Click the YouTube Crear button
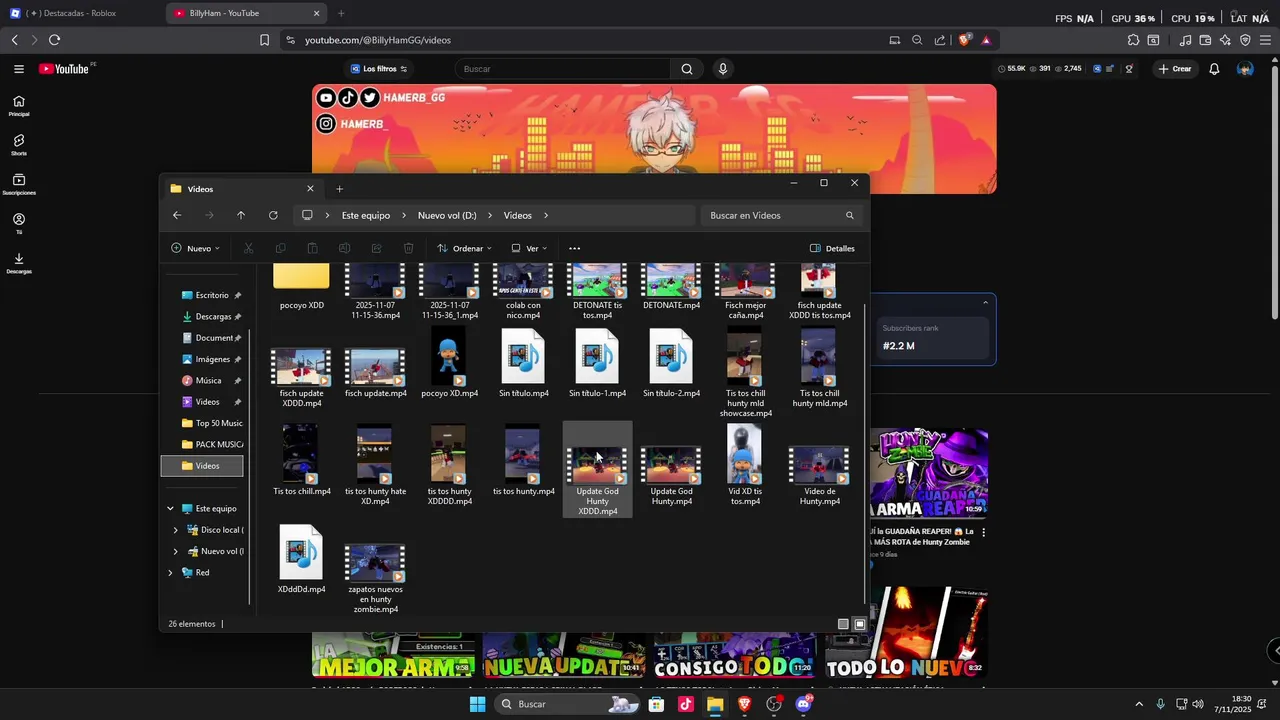Screen dimensions: 1280x720 [x=1175, y=69]
